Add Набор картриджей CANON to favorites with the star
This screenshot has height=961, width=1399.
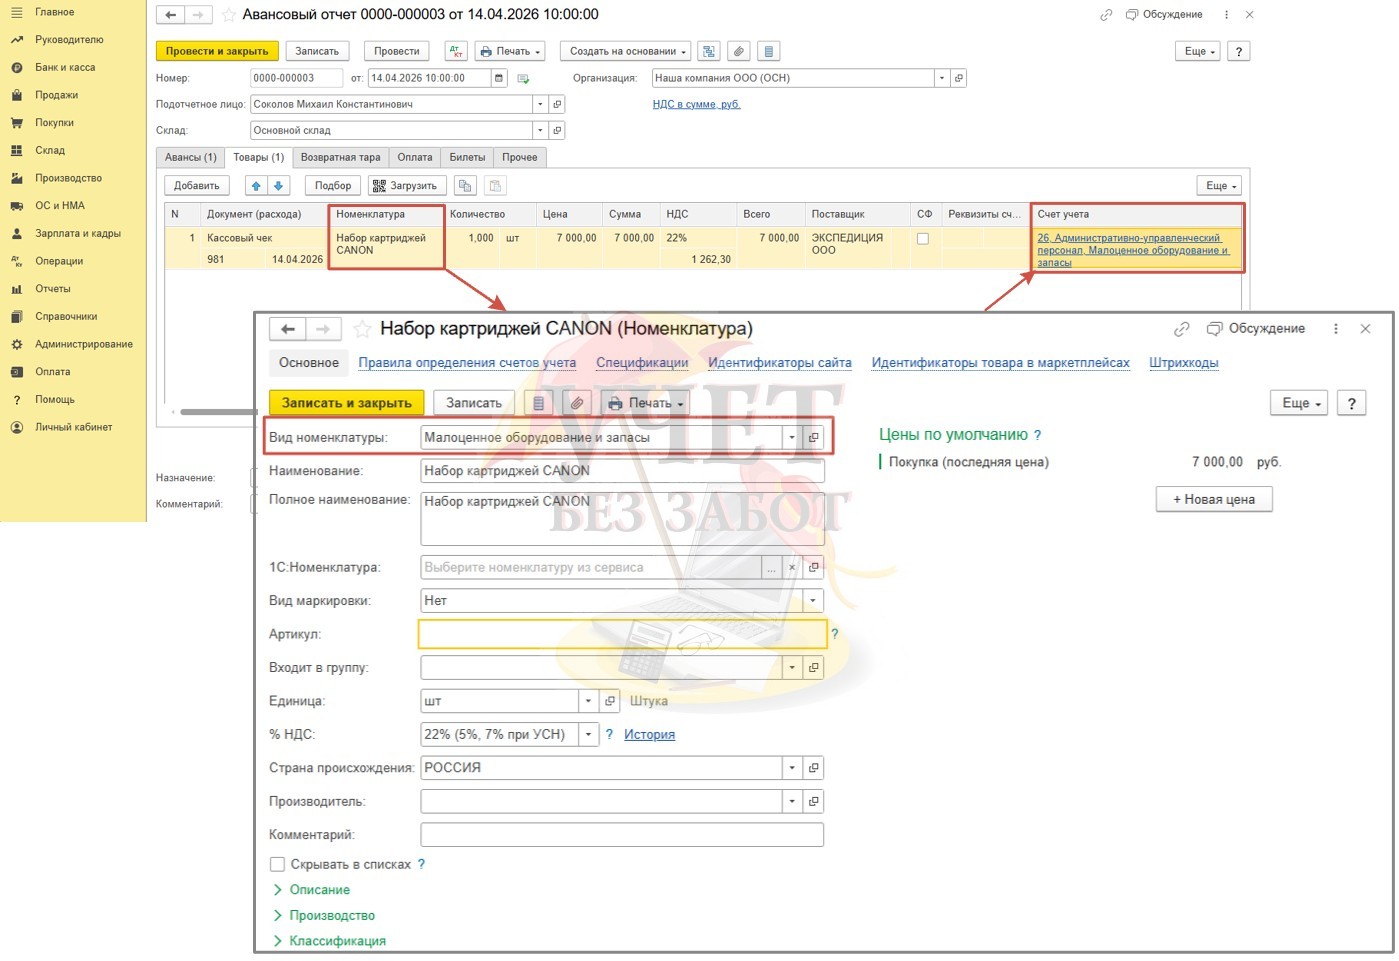coord(363,329)
